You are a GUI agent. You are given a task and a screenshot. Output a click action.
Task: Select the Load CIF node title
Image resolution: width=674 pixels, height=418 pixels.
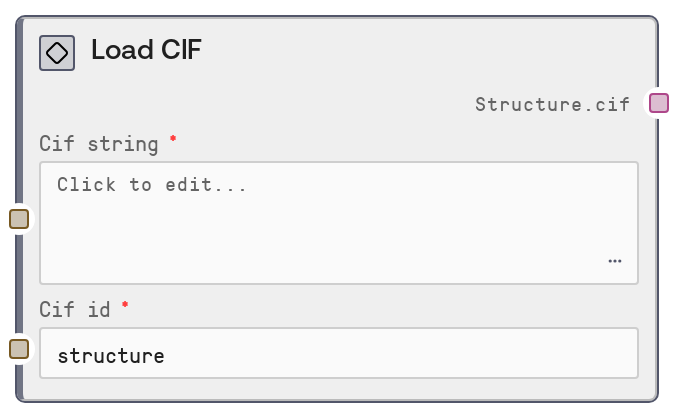[x=146, y=51]
